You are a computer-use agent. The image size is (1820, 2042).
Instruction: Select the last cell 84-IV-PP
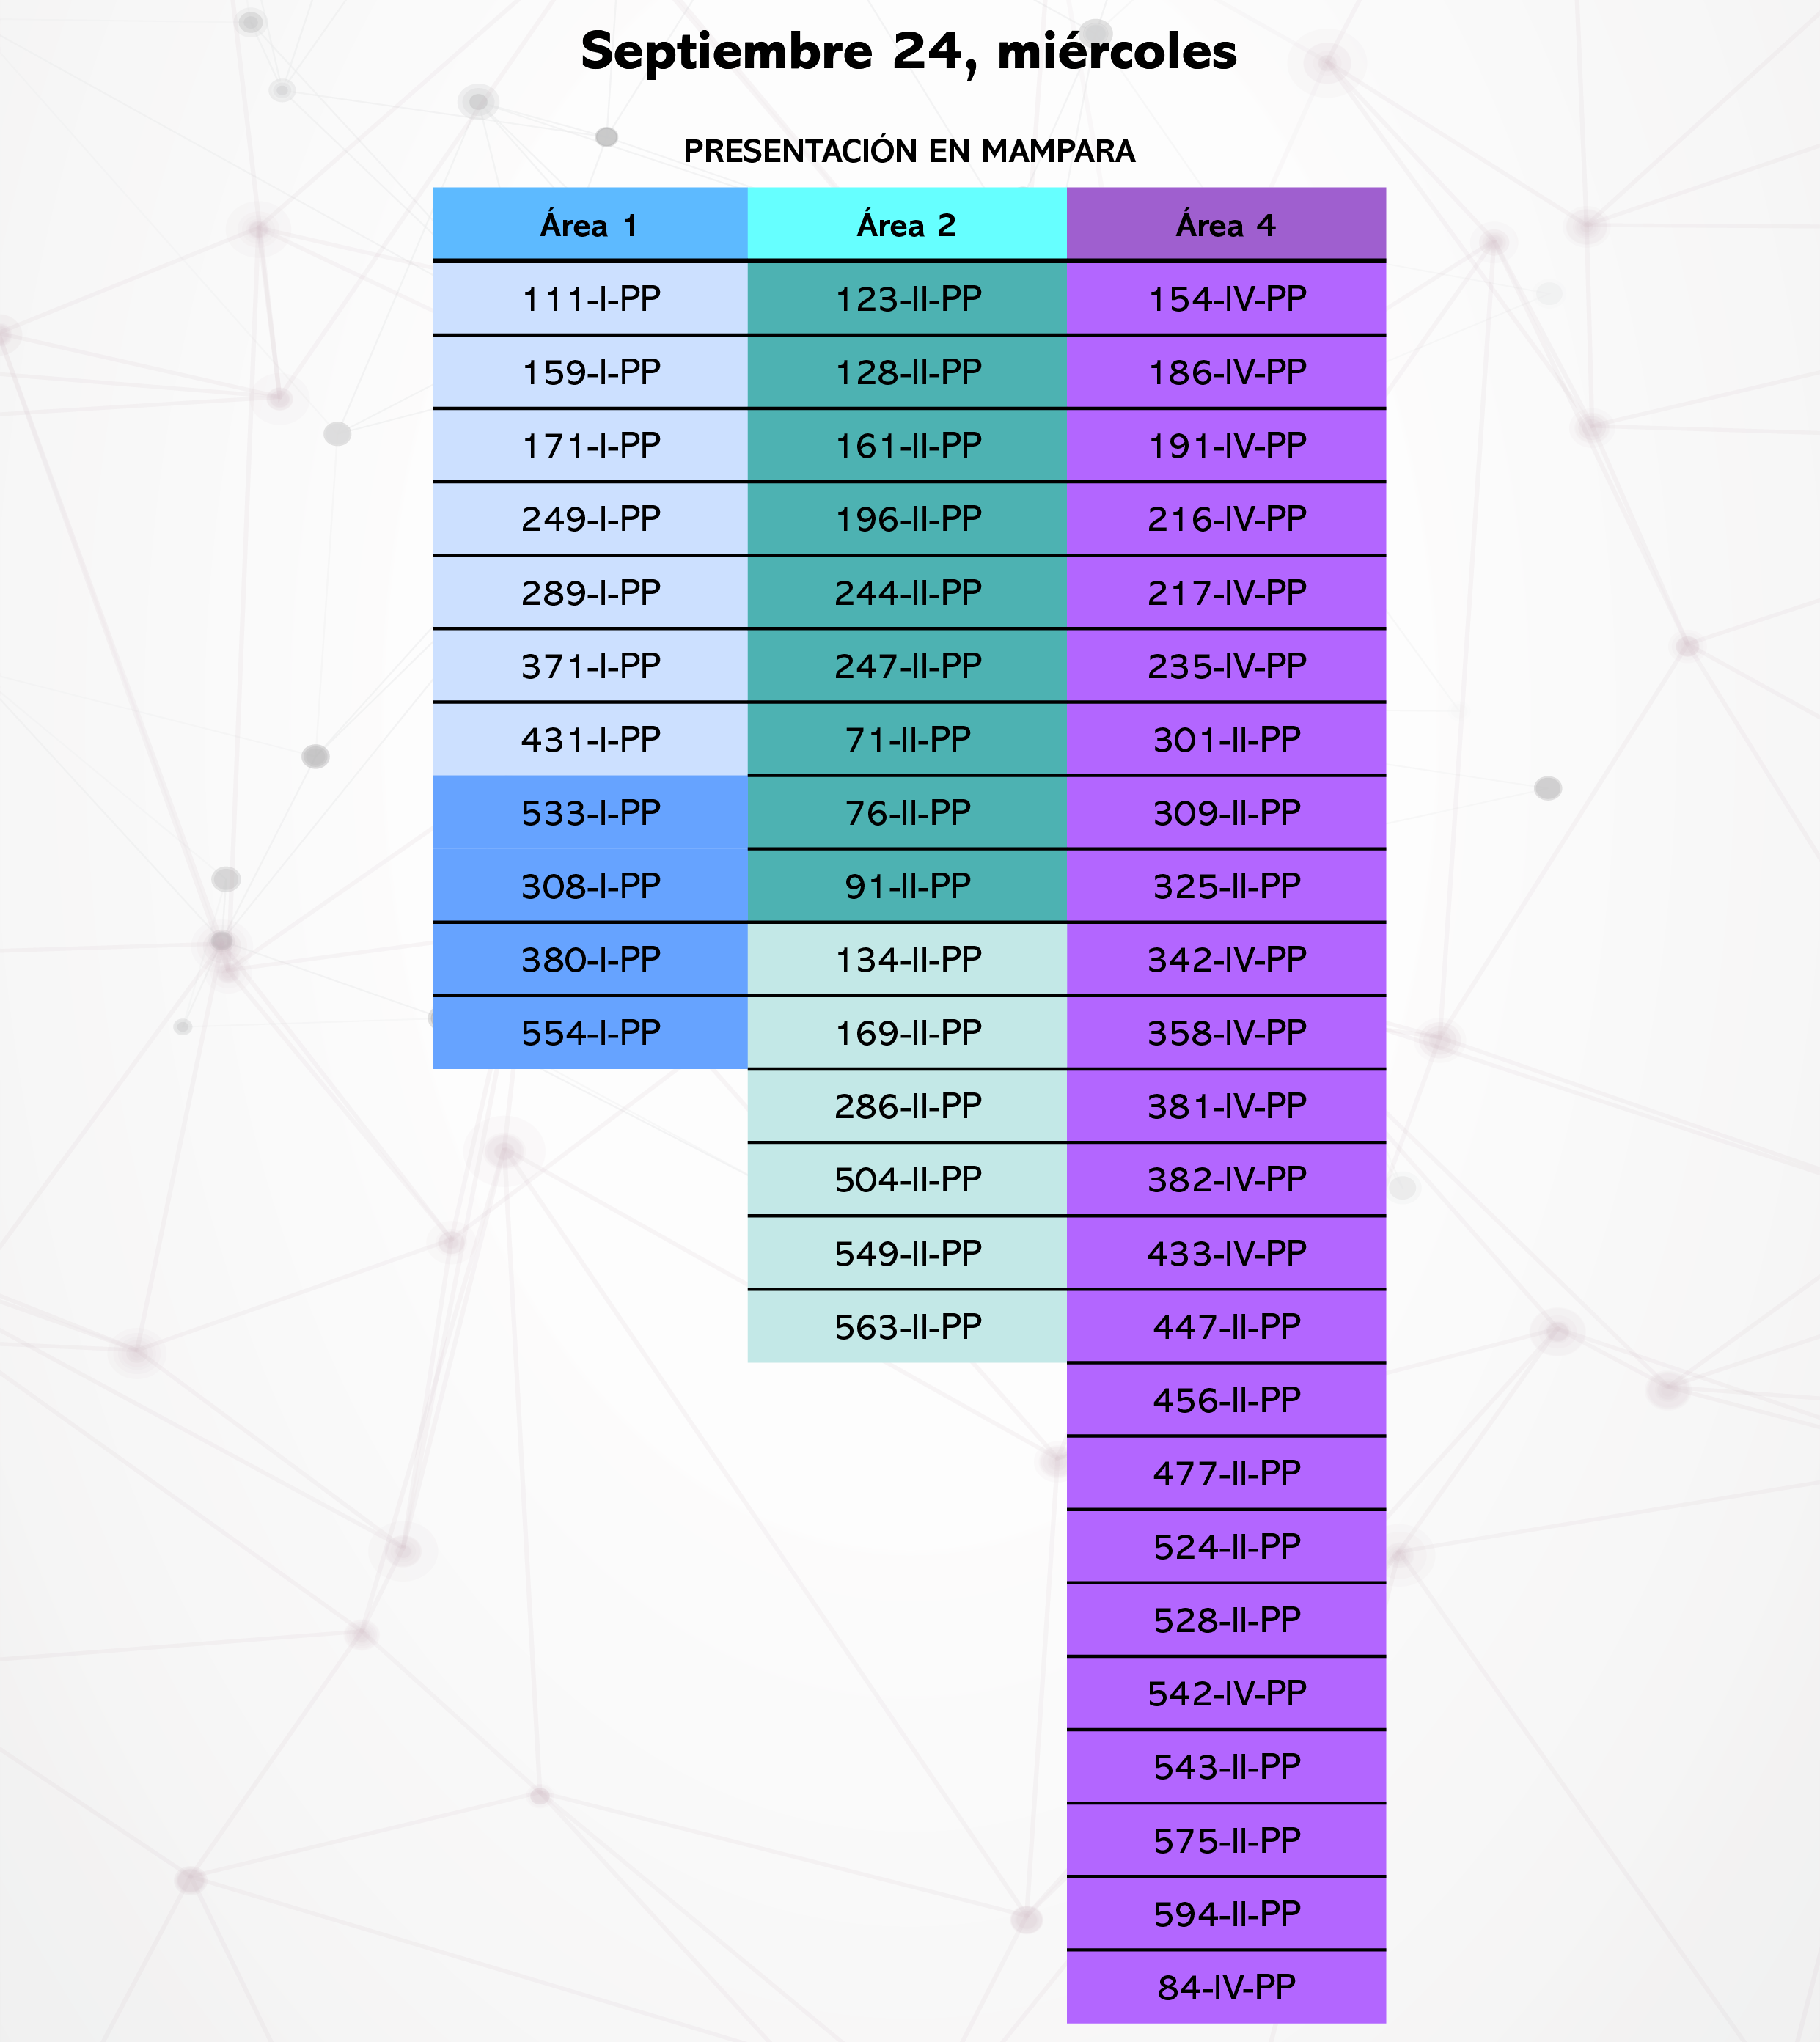[x=1226, y=1988]
